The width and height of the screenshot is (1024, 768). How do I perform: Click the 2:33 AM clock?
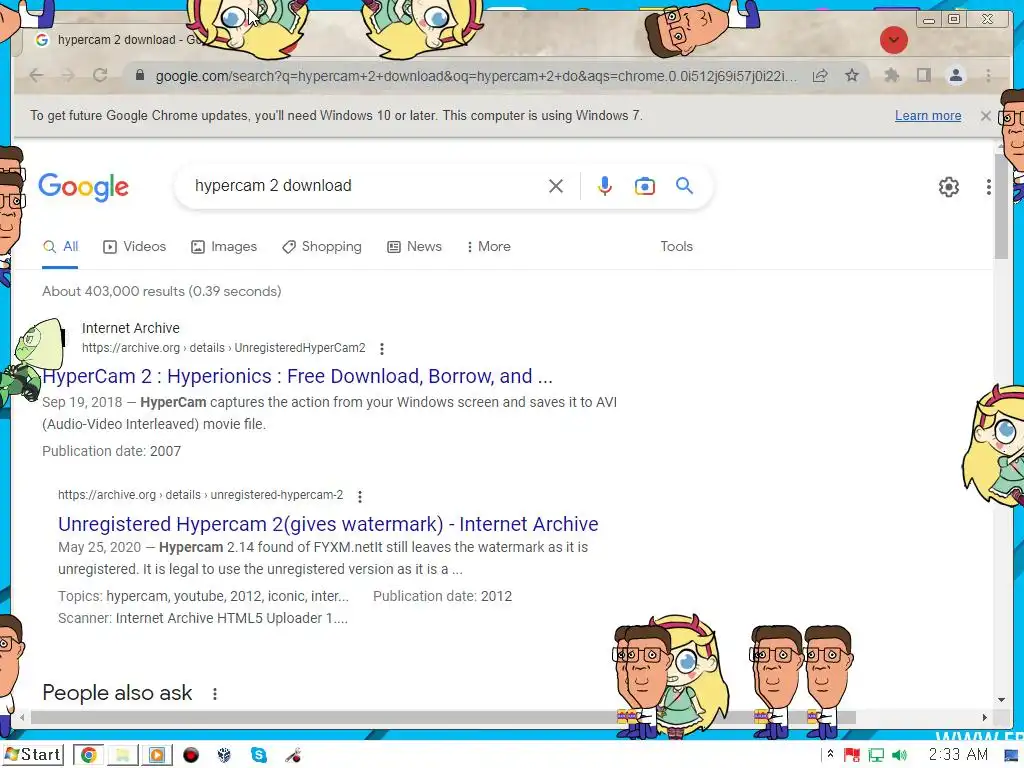pos(958,755)
